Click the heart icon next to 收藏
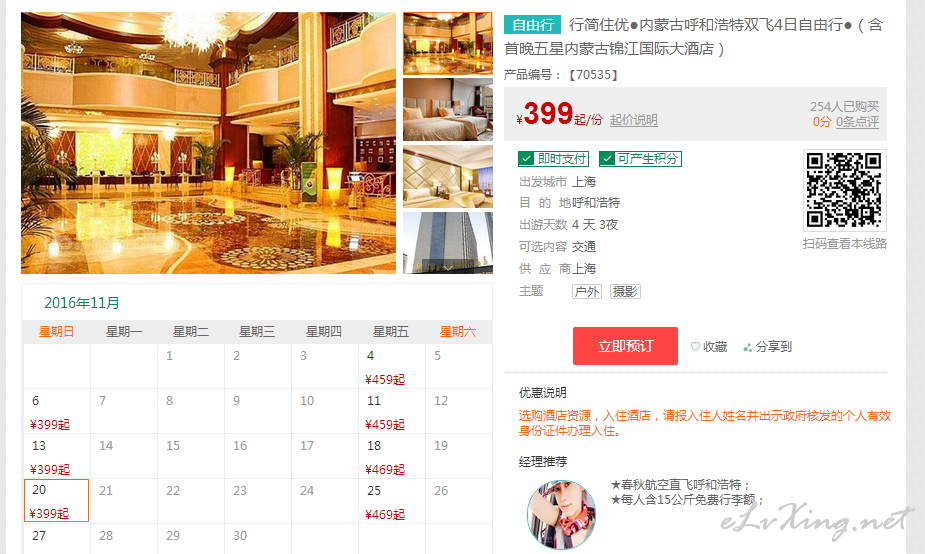 [695, 347]
